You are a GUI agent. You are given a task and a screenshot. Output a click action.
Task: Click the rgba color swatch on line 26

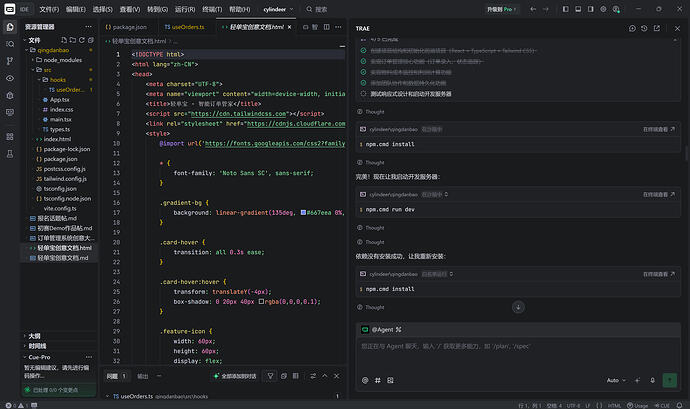click(261, 302)
